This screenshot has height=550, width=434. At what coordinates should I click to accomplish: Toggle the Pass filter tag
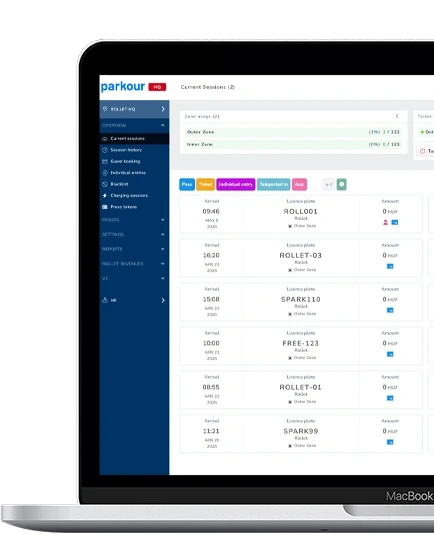(x=187, y=184)
